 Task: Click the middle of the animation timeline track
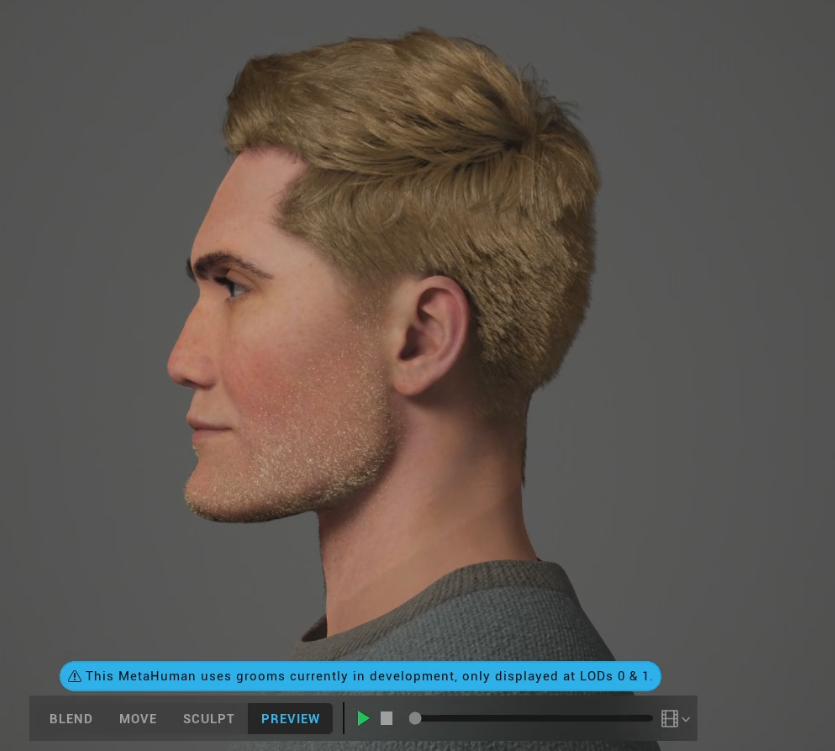click(533, 719)
